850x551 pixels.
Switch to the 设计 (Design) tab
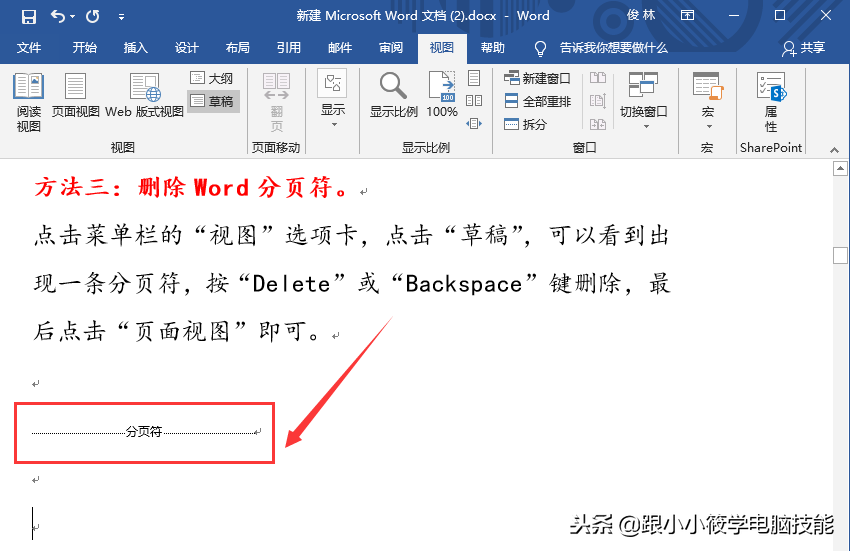(x=186, y=48)
